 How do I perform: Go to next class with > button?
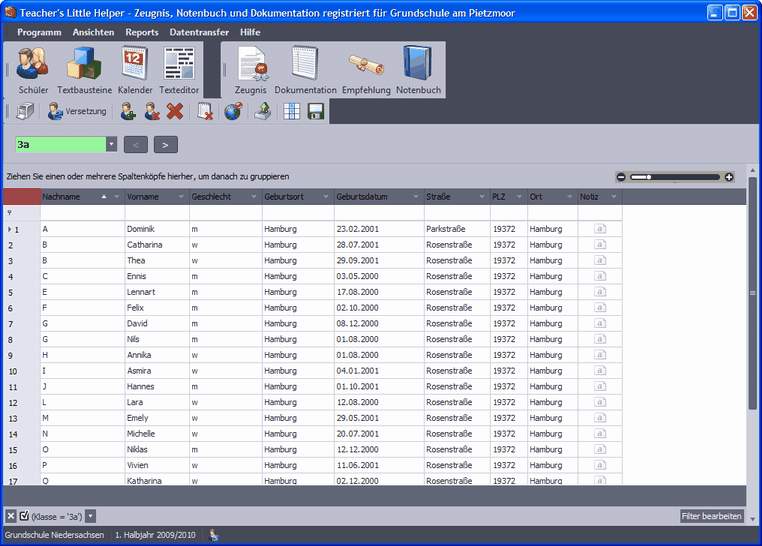tap(166, 145)
